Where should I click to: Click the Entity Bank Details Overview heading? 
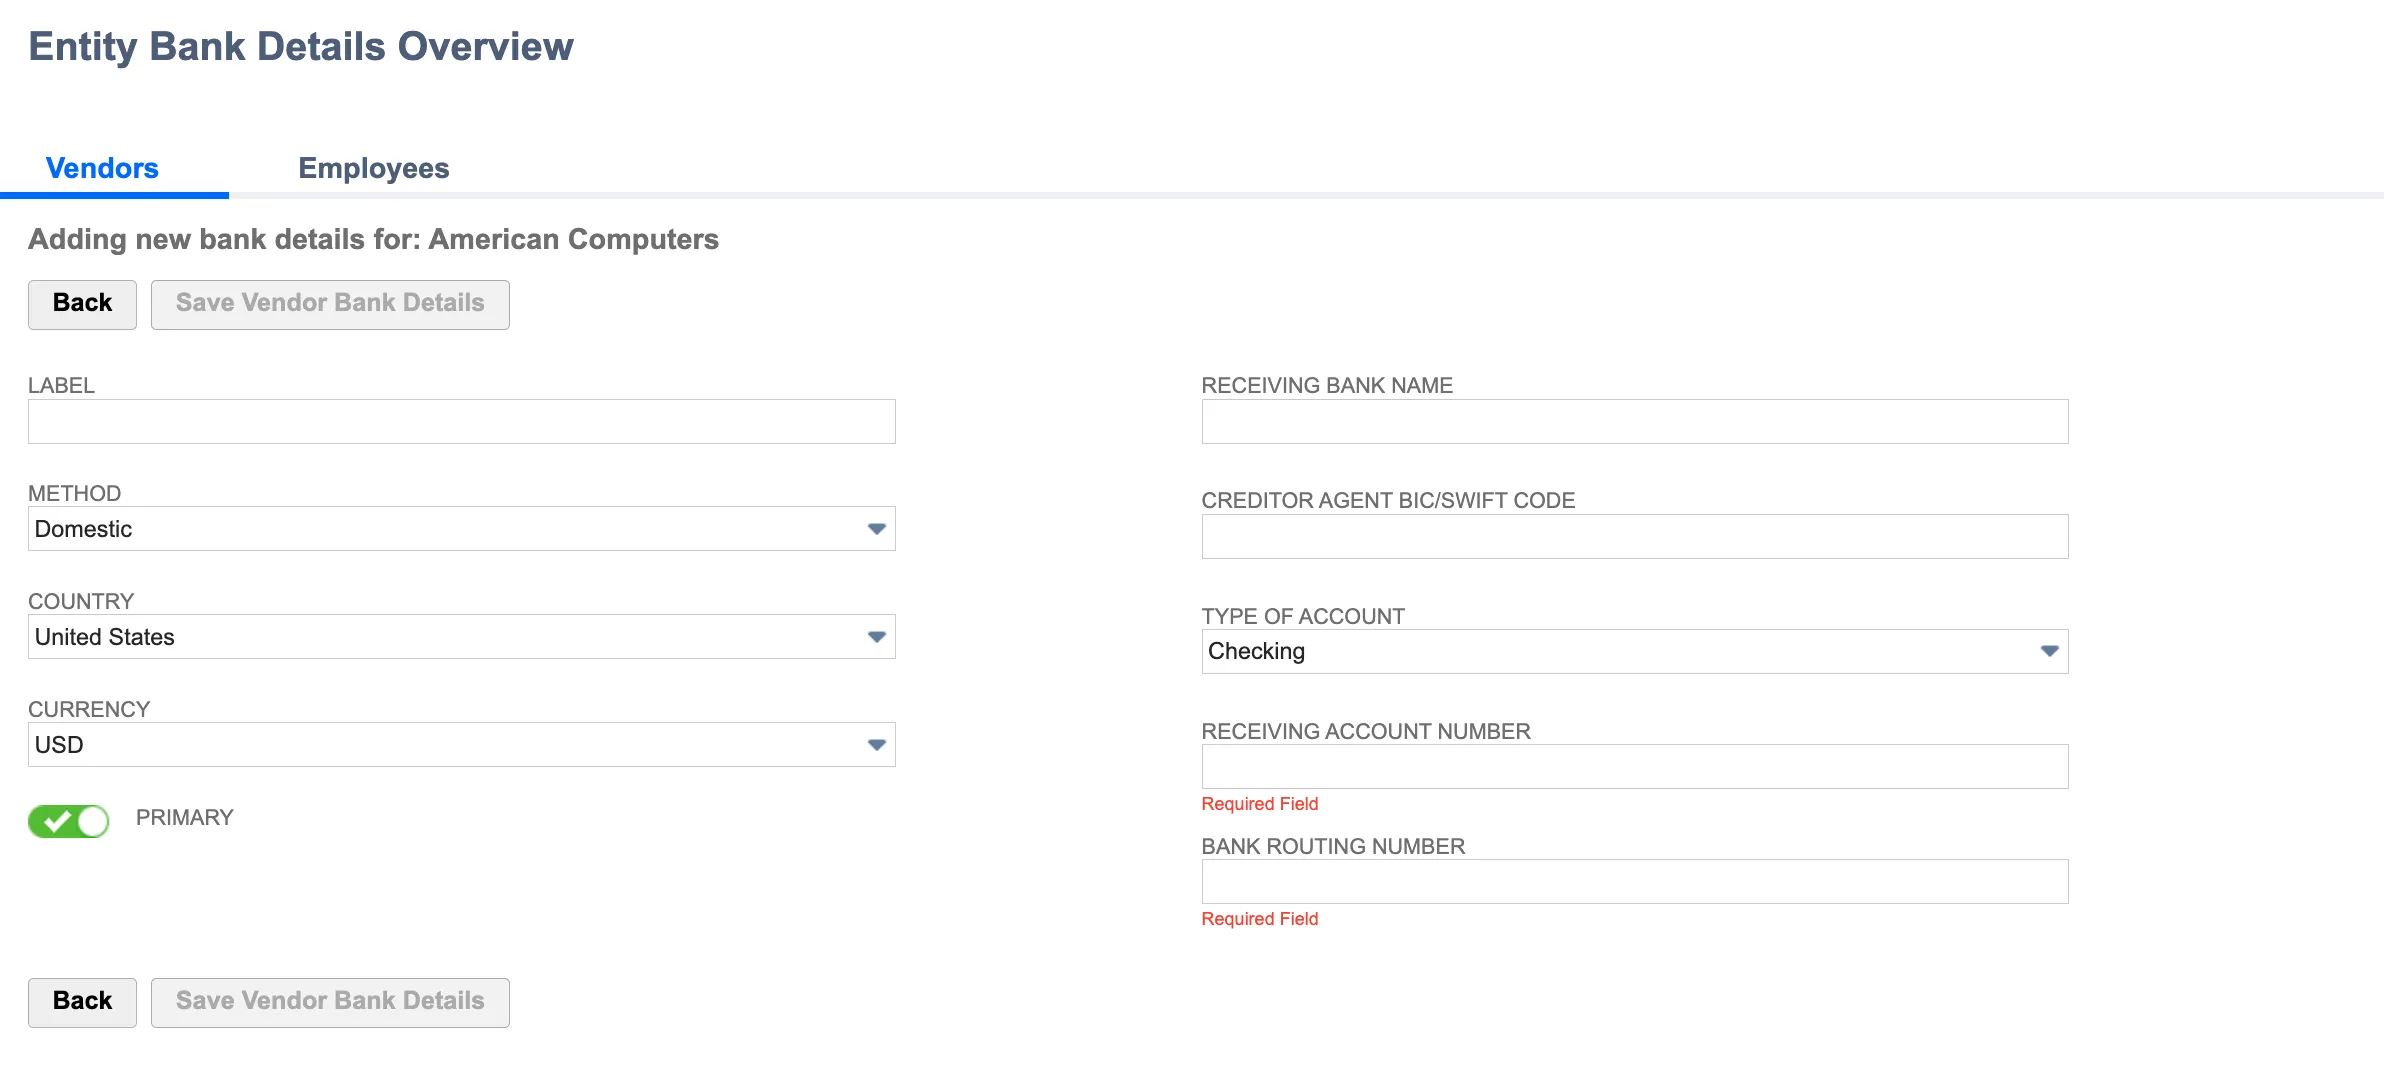pyautogui.click(x=301, y=47)
